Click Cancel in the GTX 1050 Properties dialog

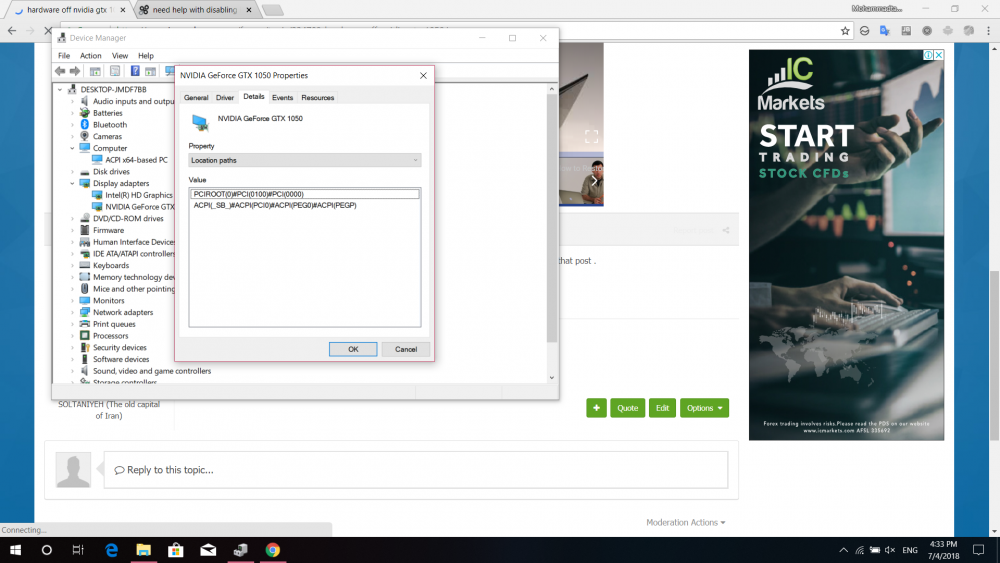click(406, 349)
